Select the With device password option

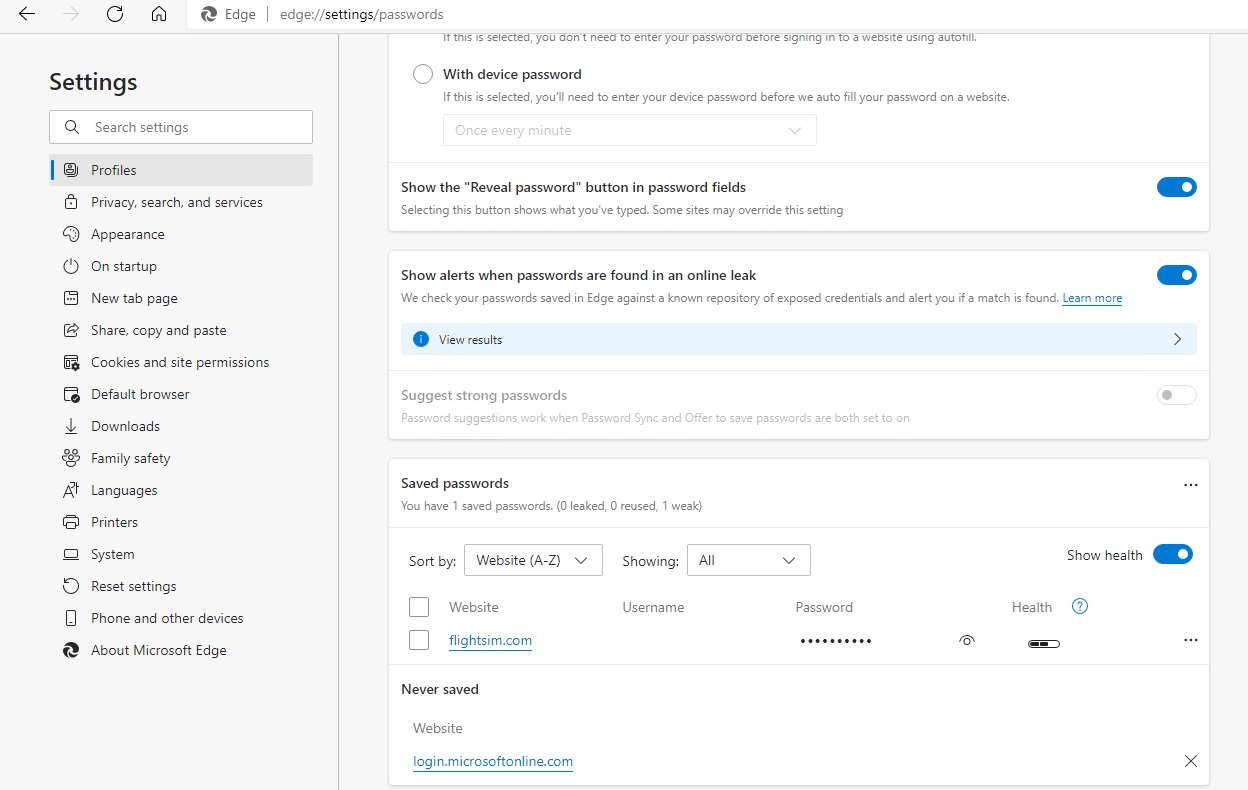(422, 73)
